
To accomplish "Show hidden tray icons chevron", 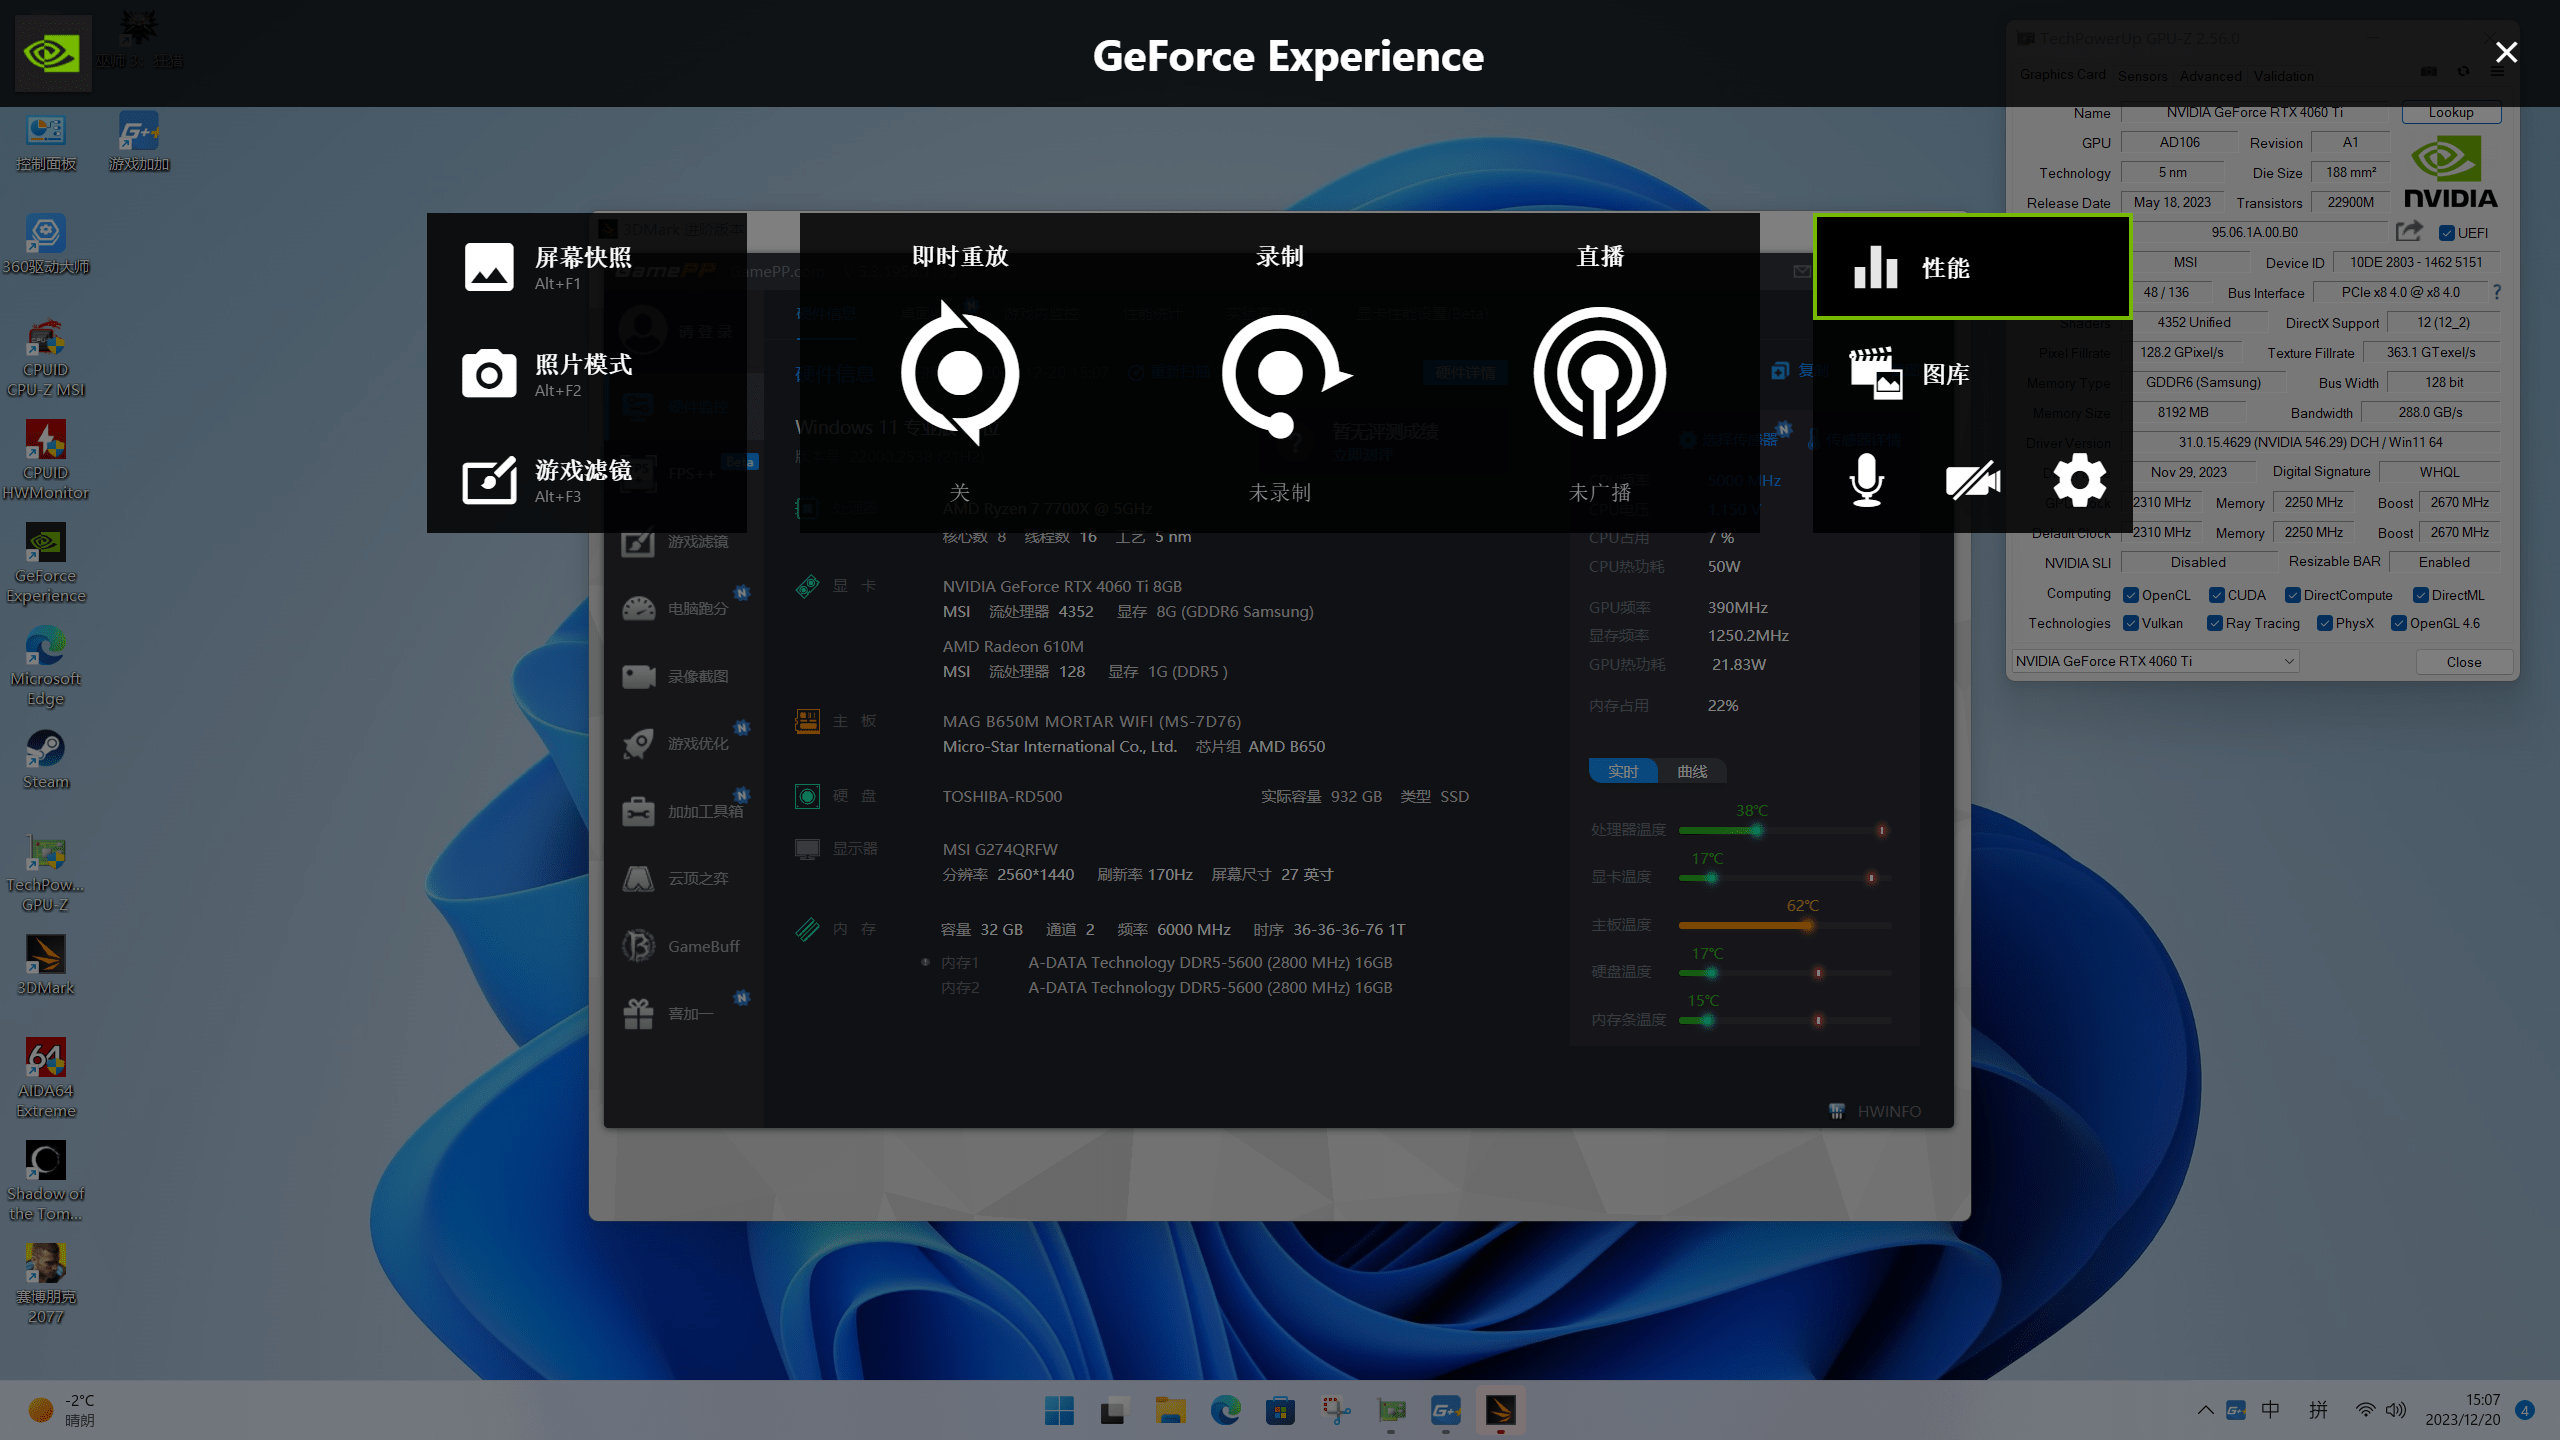I will tap(2205, 1410).
